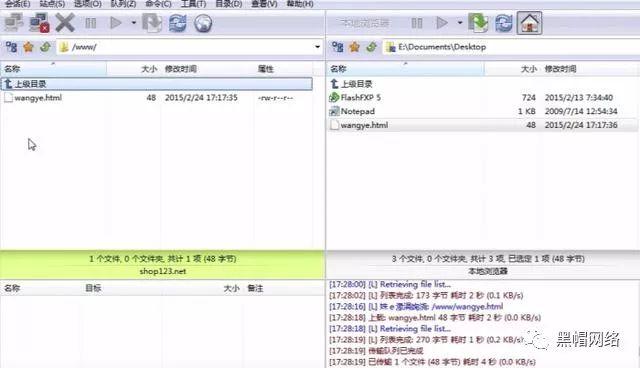Screen dimensions: 640x368
Task: Expand the /www/ path dropdown arrow
Action: tap(317, 47)
